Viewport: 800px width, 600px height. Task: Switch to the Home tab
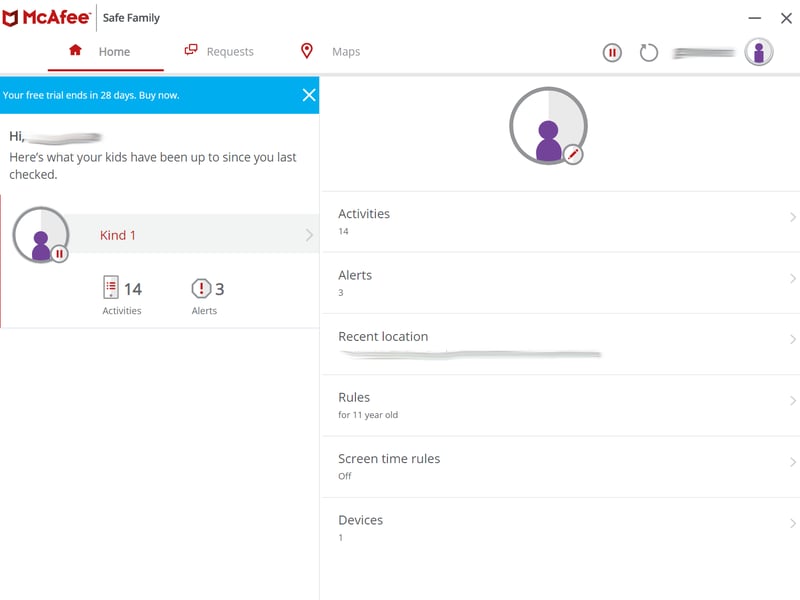click(x=106, y=52)
